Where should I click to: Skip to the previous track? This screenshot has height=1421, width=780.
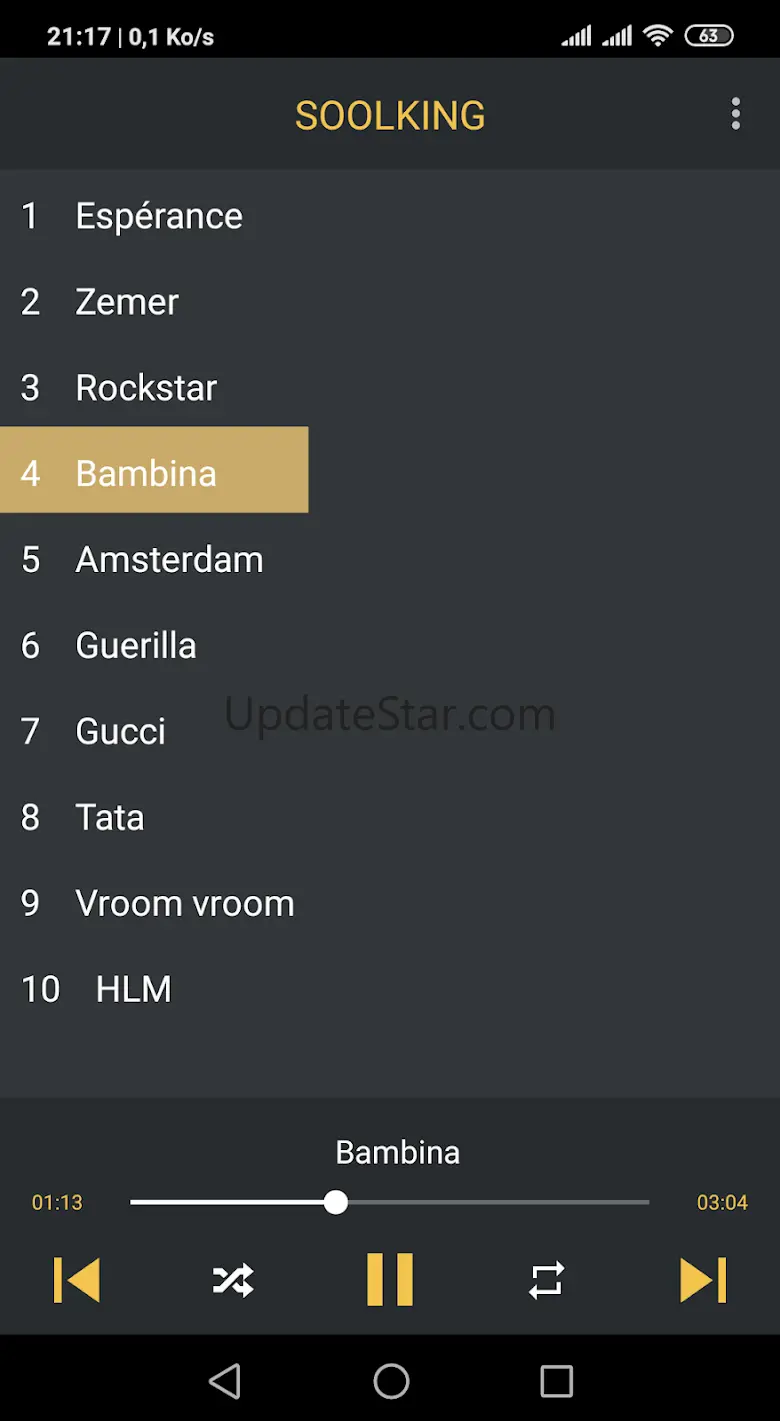pos(77,1280)
